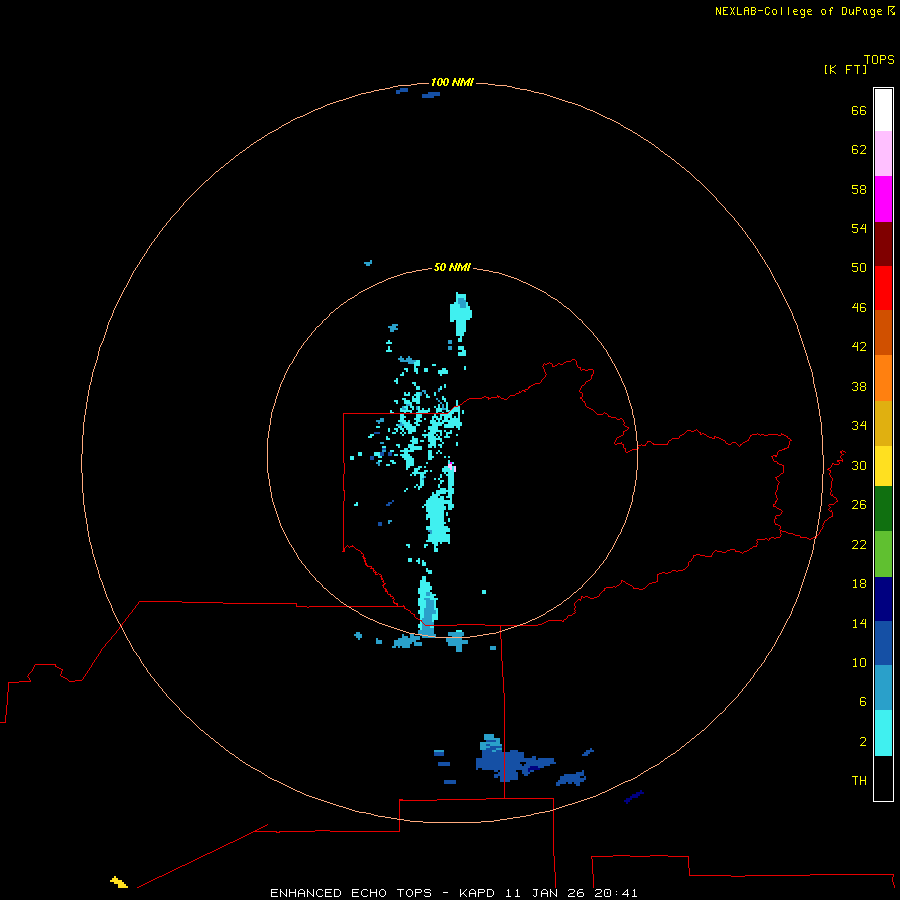The height and width of the screenshot is (900, 900).
Task: Click the cyan legend swatch
Action: [x=883, y=733]
